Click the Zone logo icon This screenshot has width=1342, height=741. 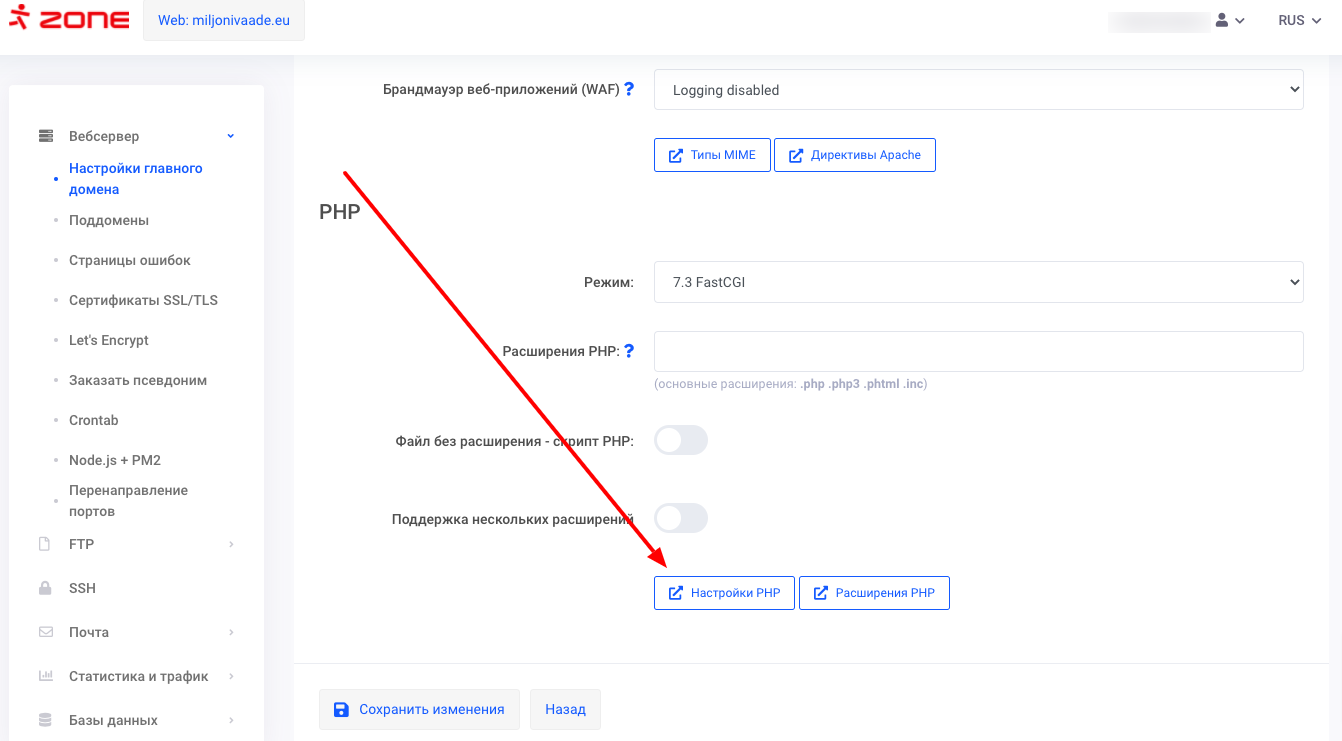tap(19, 19)
